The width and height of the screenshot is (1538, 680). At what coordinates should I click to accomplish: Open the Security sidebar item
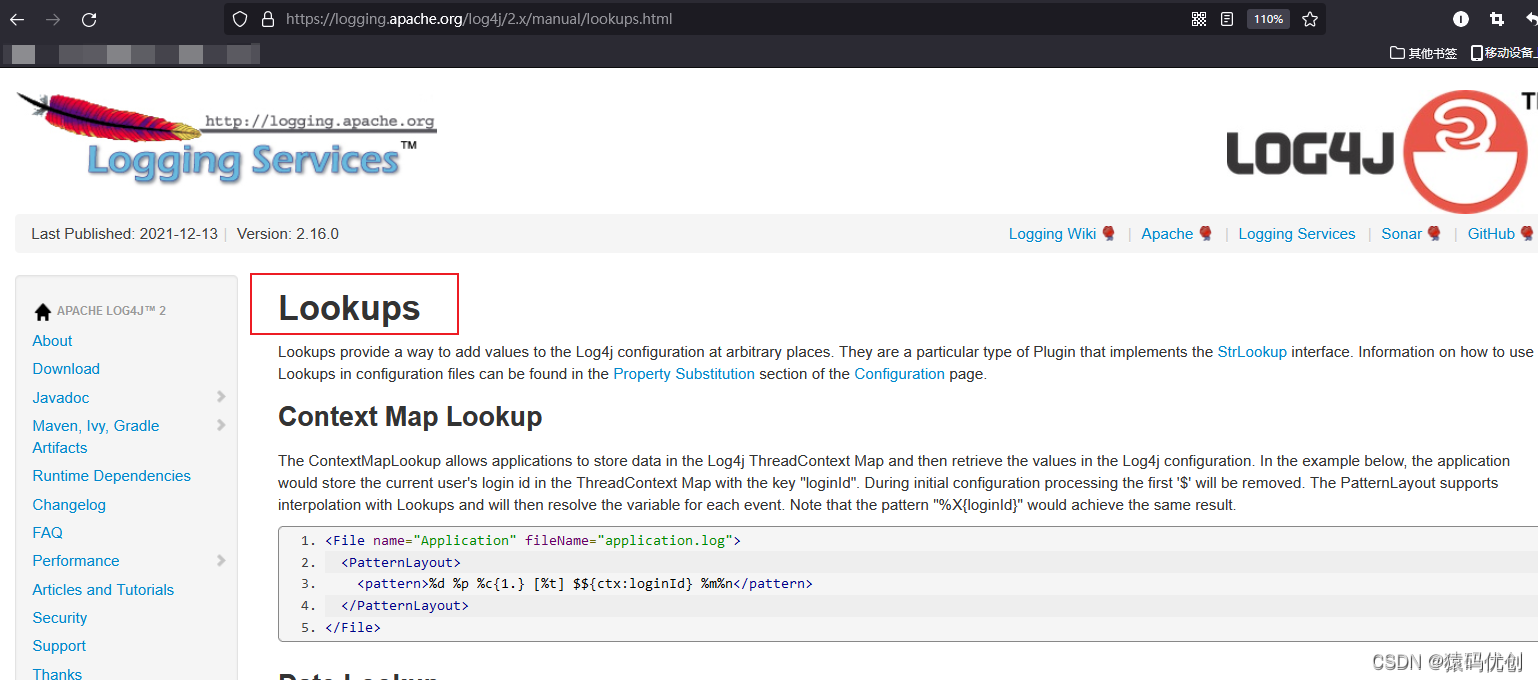[60, 618]
